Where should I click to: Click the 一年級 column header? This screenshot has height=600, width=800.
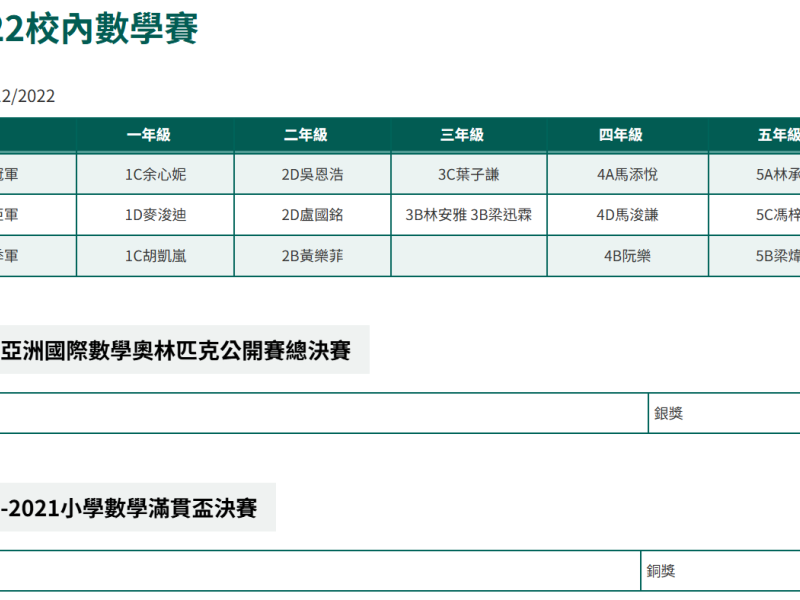pyautogui.click(x=155, y=135)
